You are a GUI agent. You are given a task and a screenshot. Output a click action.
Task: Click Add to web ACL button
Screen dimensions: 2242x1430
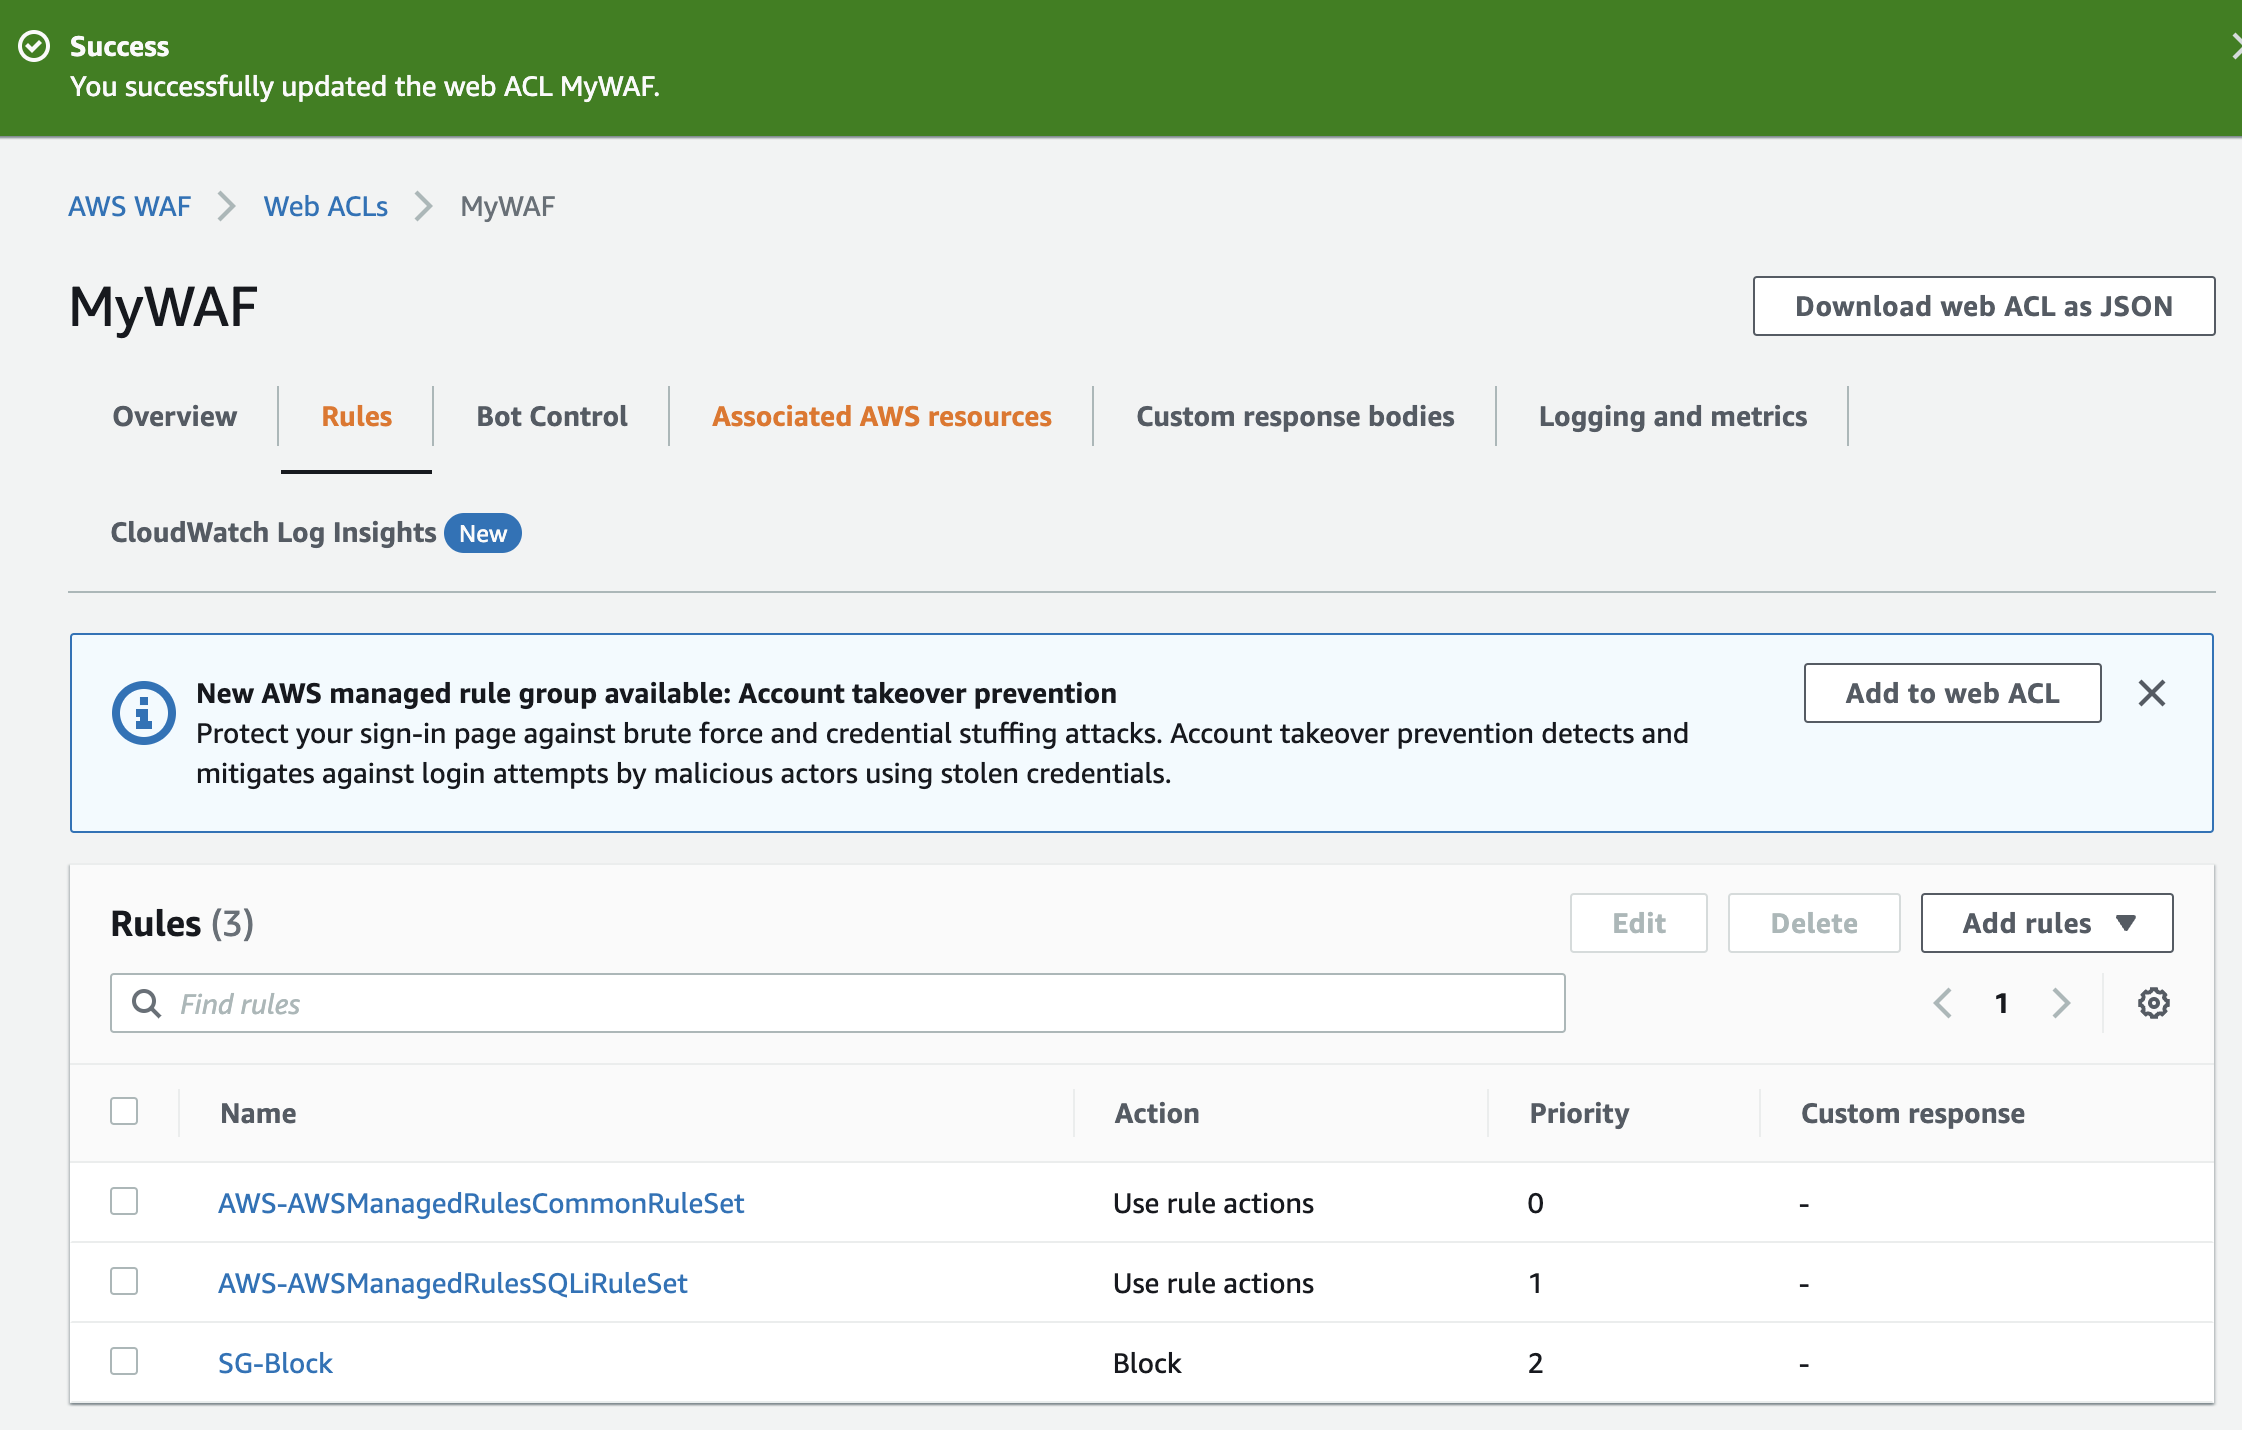tap(1952, 693)
